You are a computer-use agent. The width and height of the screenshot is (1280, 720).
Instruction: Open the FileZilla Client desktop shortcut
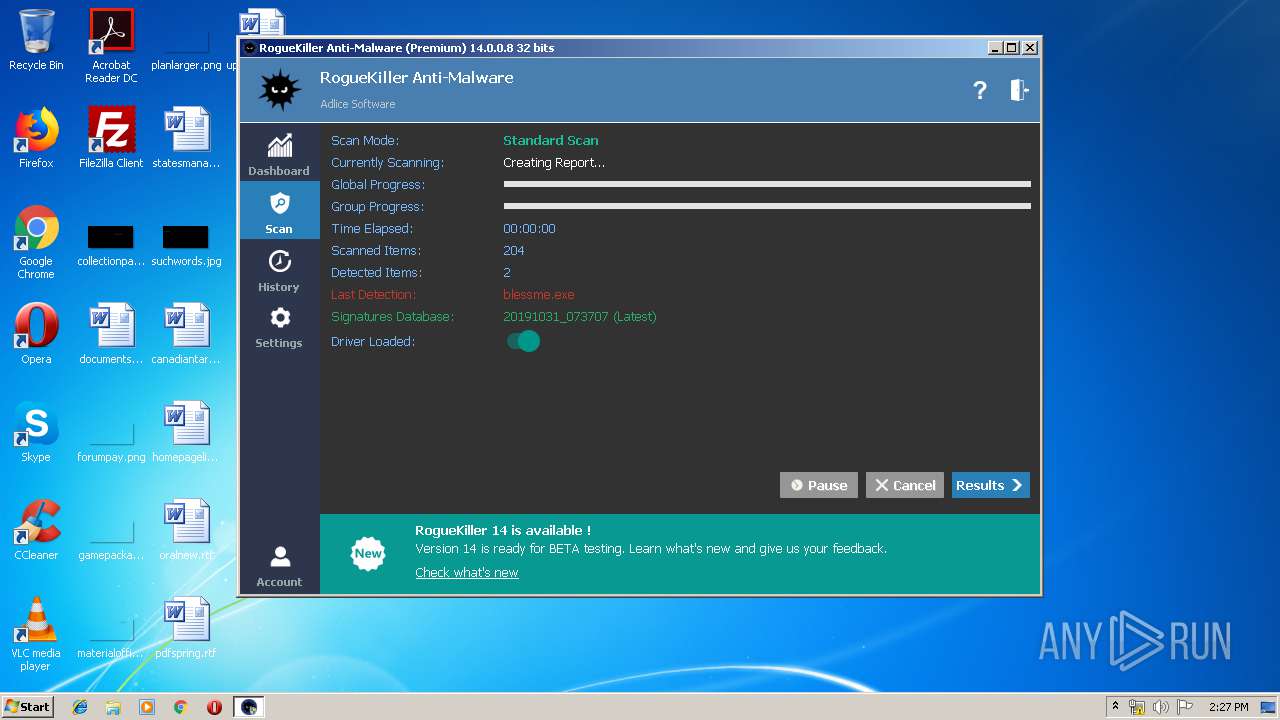coord(111,138)
